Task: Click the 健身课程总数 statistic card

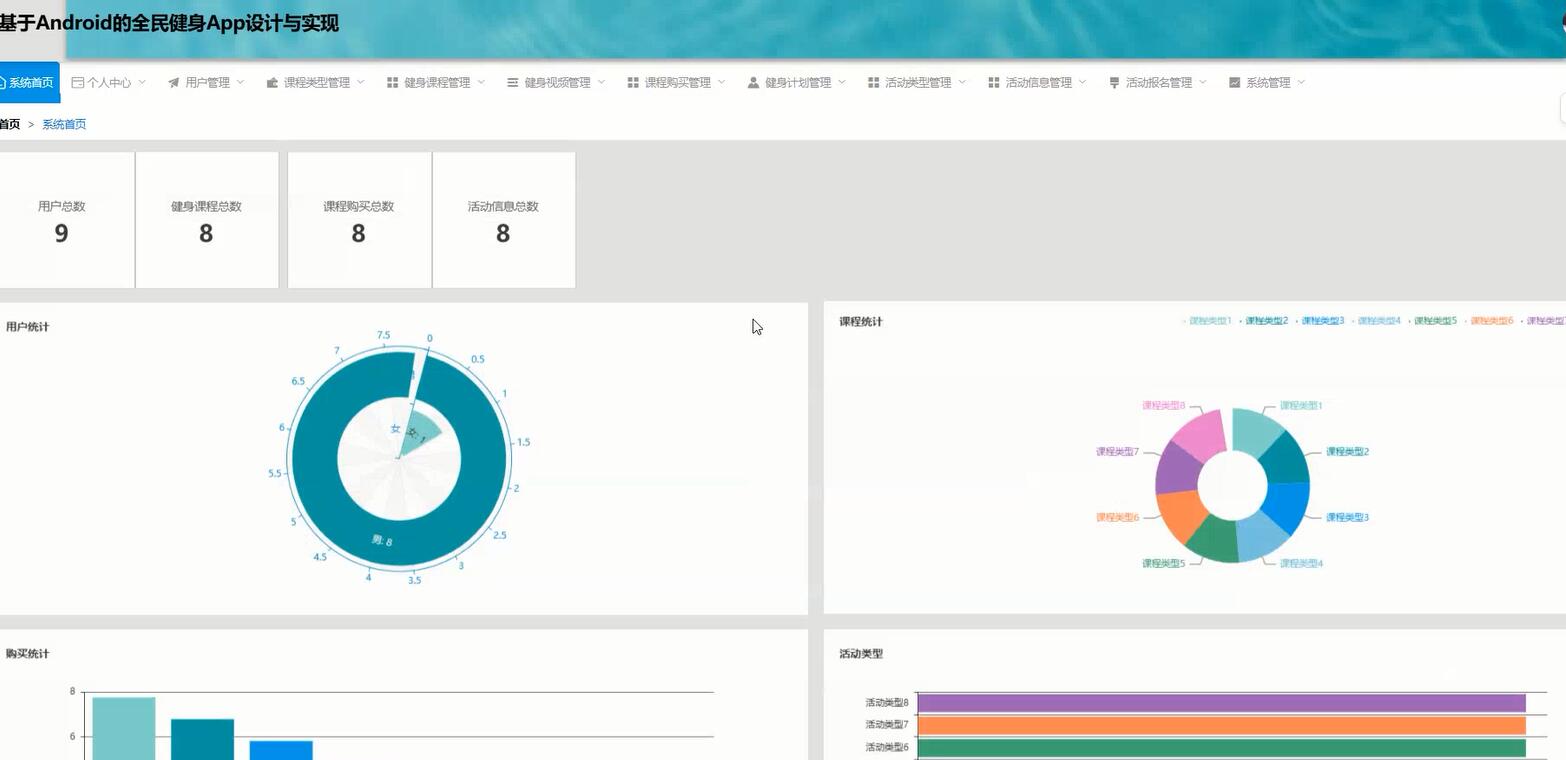Action: 207,220
